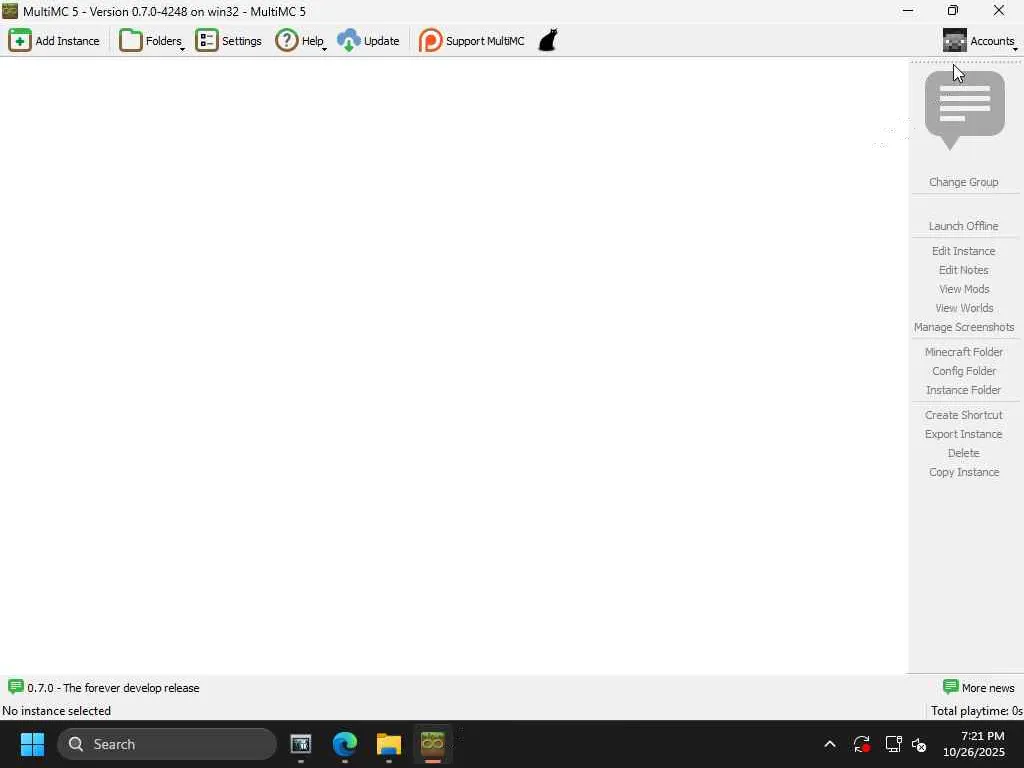Click Export Instance
Viewport: 1024px width, 768px height.
pos(963,434)
